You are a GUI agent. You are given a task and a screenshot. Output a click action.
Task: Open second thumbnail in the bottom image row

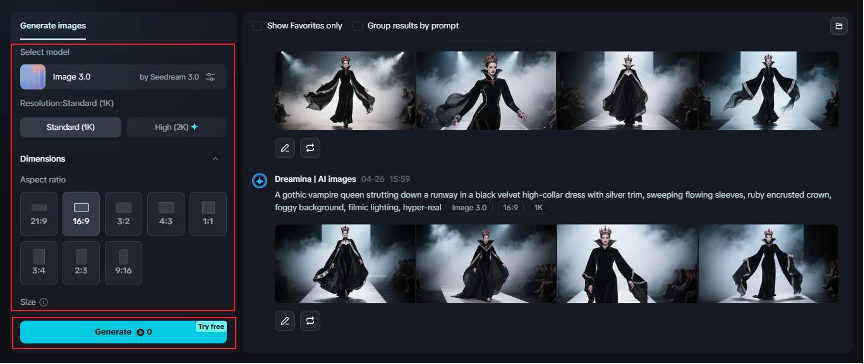tap(486, 264)
